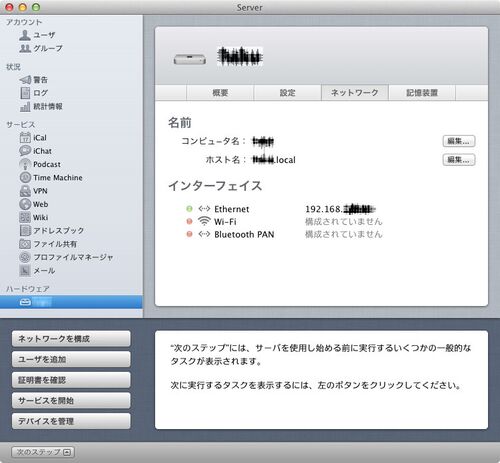The height and width of the screenshot is (463, 500).
Task: Open the 警告 alerts megaphone icon
Action: 25,80
